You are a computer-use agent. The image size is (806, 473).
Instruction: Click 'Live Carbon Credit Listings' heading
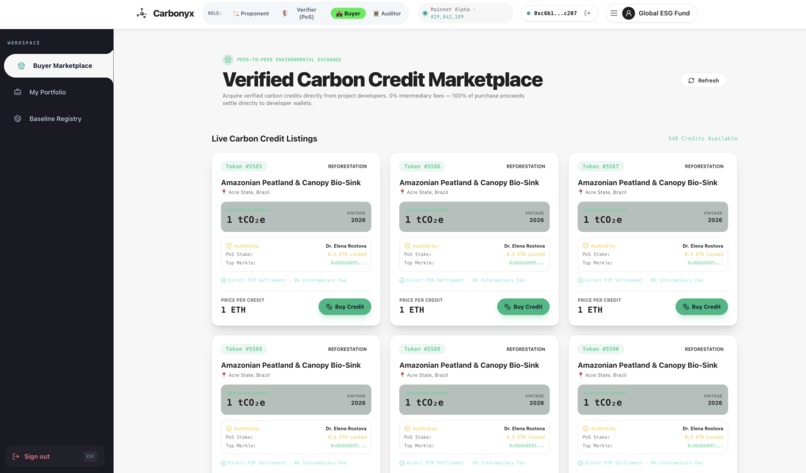pyautogui.click(x=264, y=138)
